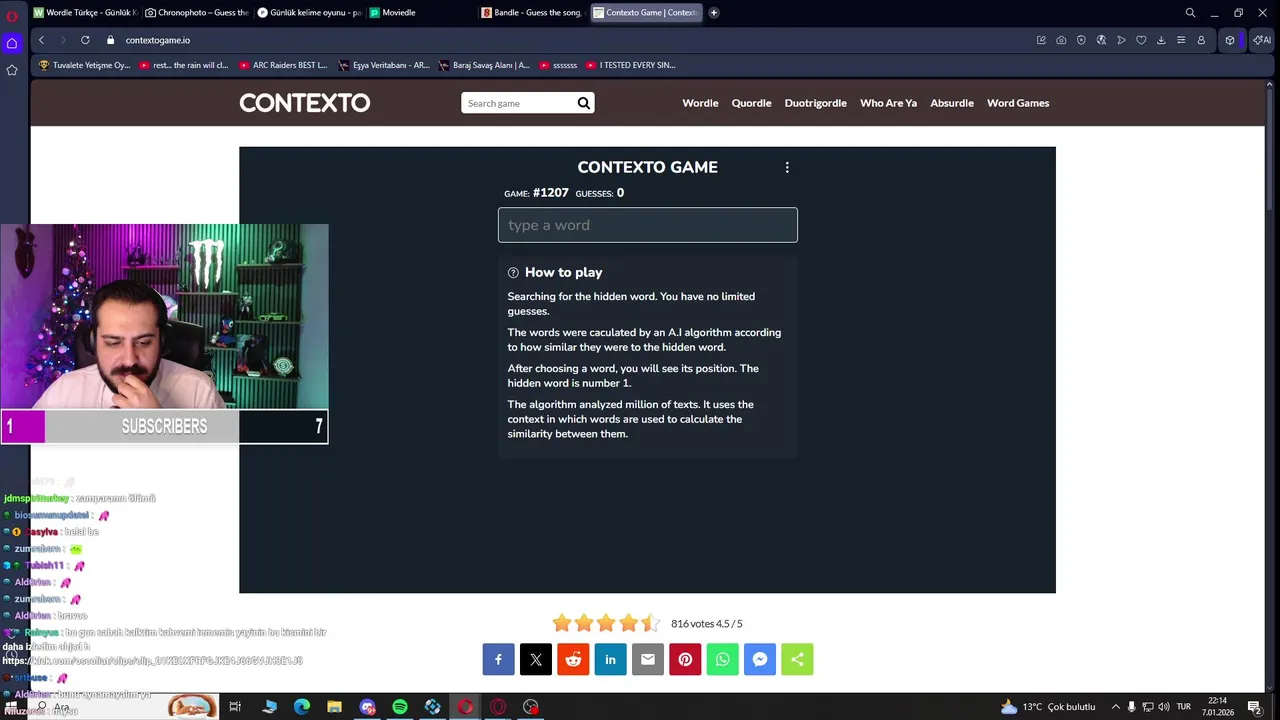This screenshot has height=720, width=1280.
Task: Click the magnifier icon in site search
Action: (x=584, y=103)
